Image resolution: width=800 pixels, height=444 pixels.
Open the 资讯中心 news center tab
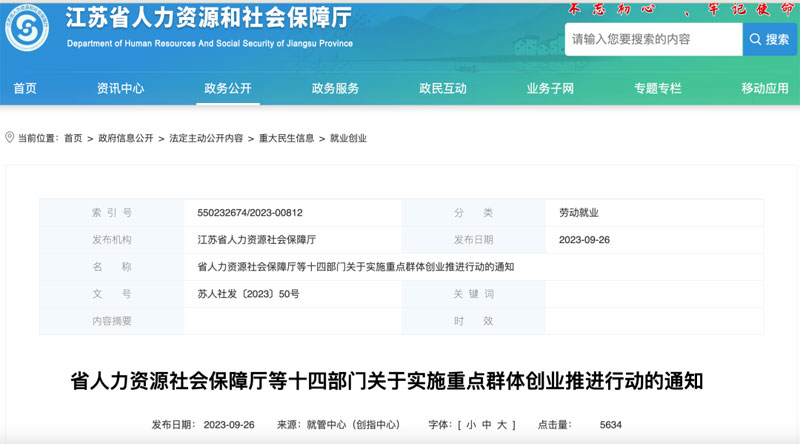[120, 88]
